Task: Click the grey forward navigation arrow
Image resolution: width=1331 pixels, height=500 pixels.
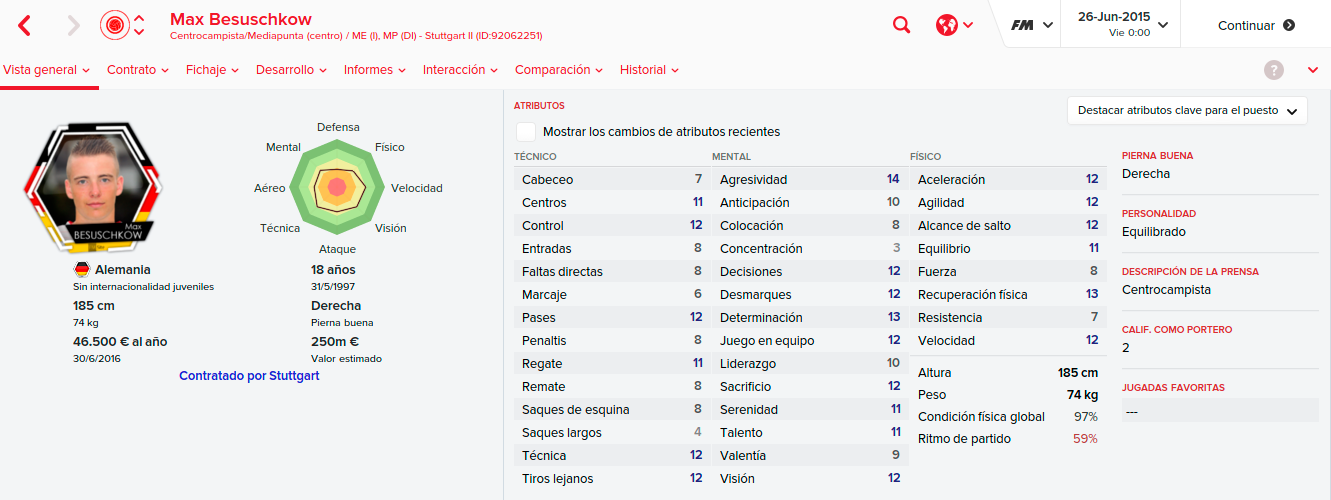Action: pyautogui.click(x=73, y=25)
